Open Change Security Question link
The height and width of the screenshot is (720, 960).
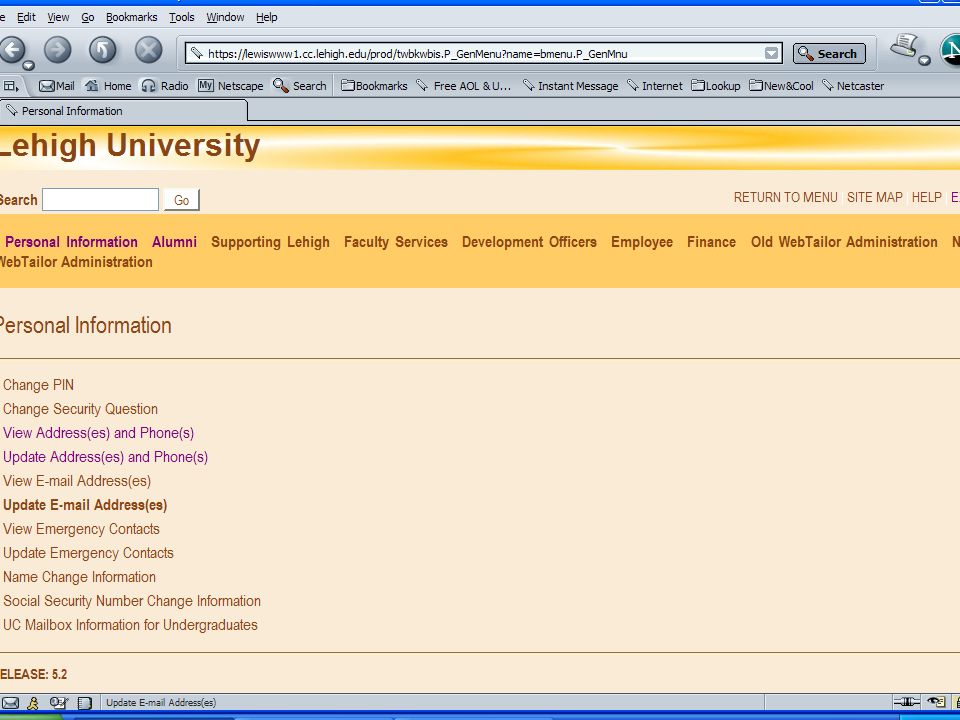tap(80, 409)
